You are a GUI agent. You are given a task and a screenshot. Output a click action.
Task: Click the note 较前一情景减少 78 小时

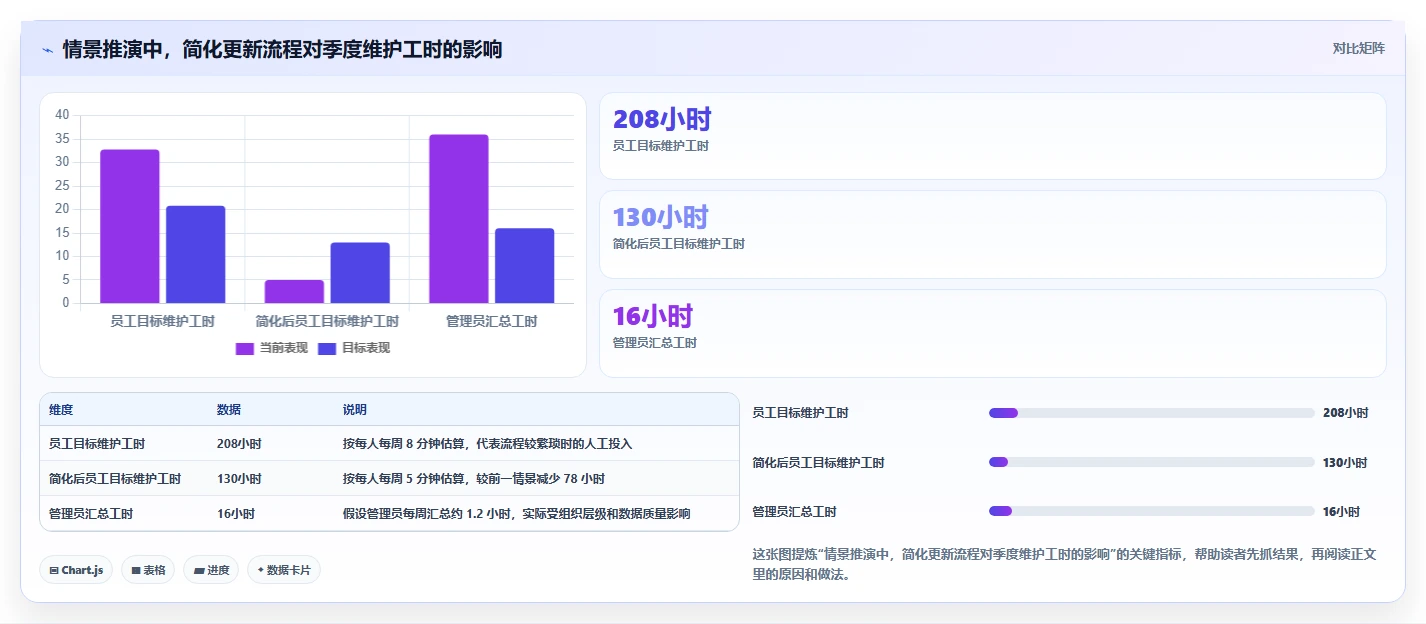click(x=541, y=479)
